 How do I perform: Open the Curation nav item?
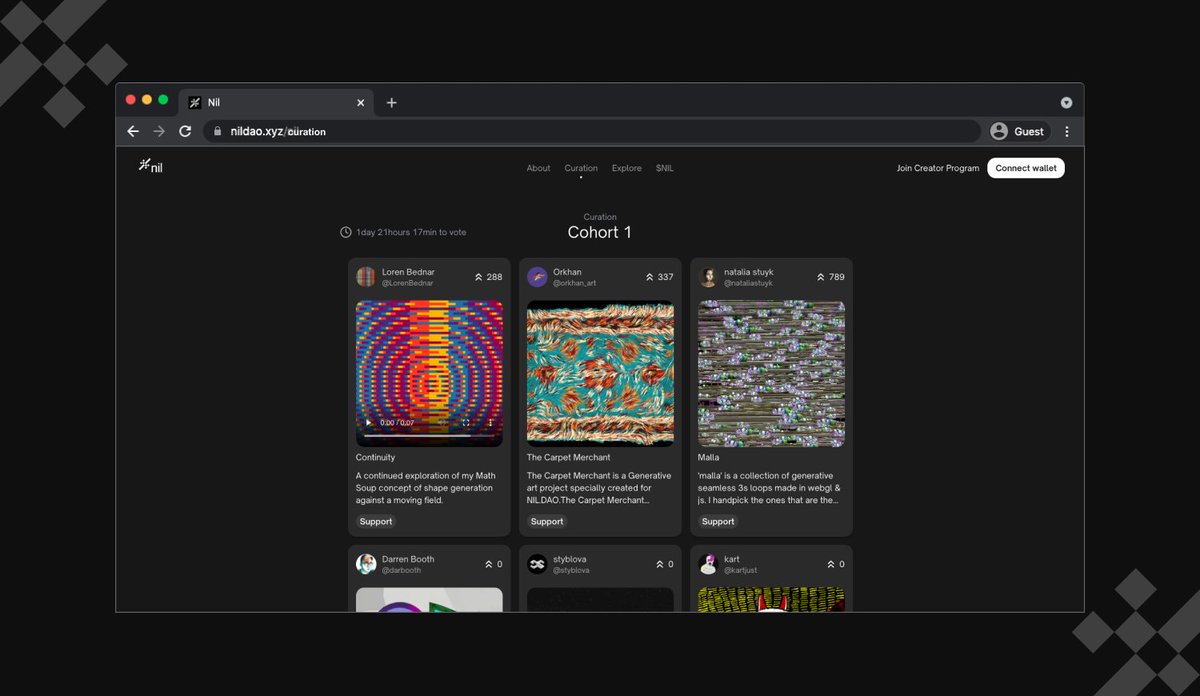(x=581, y=168)
